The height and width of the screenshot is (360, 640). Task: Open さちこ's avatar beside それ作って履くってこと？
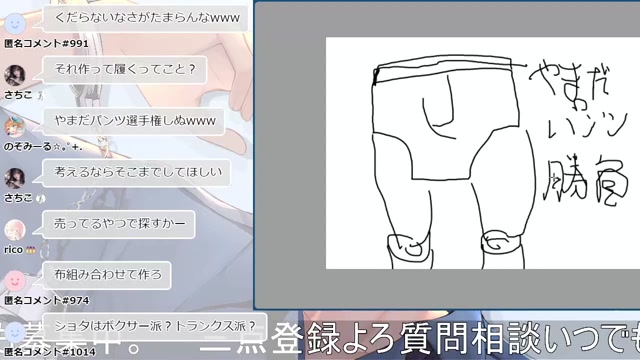(15, 76)
